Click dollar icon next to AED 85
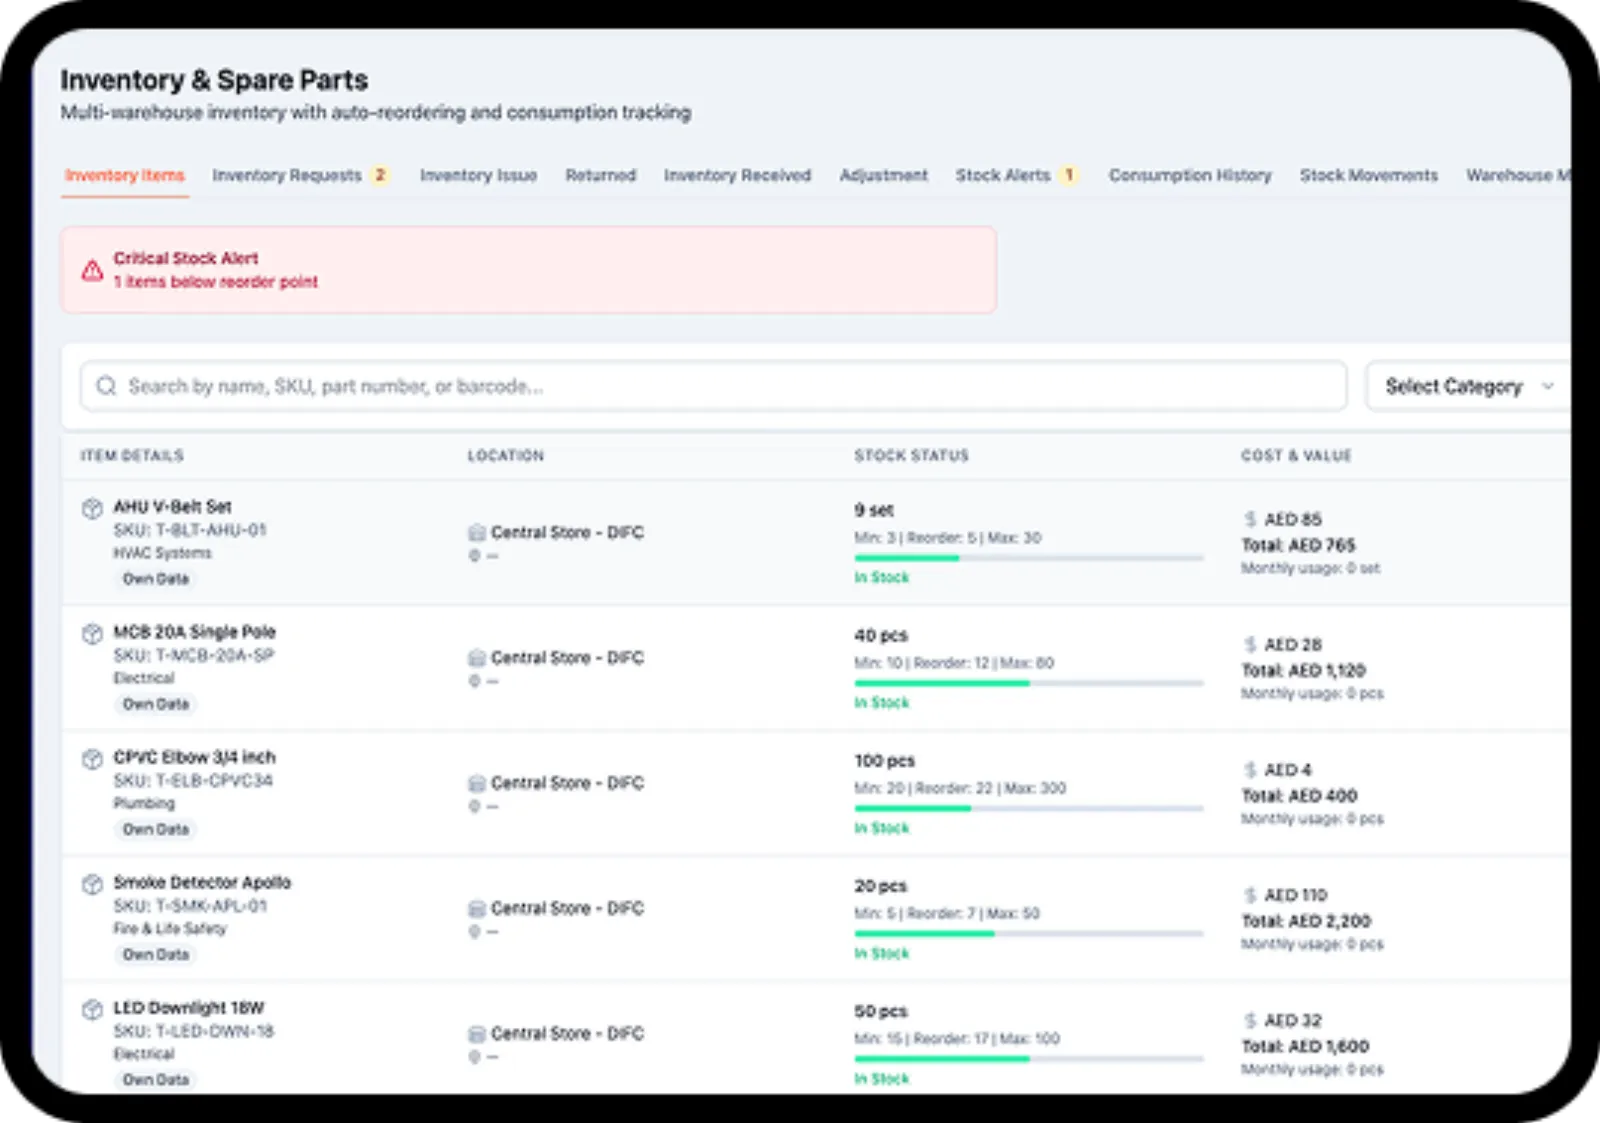The image size is (1600, 1123). click(1250, 519)
